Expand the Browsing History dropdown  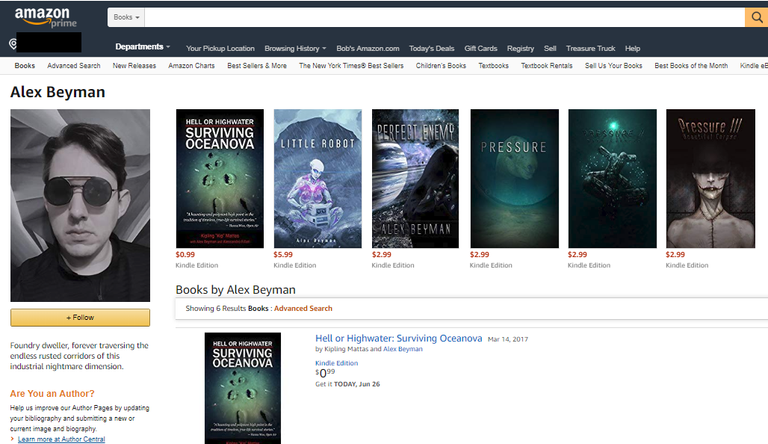point(295,48)
